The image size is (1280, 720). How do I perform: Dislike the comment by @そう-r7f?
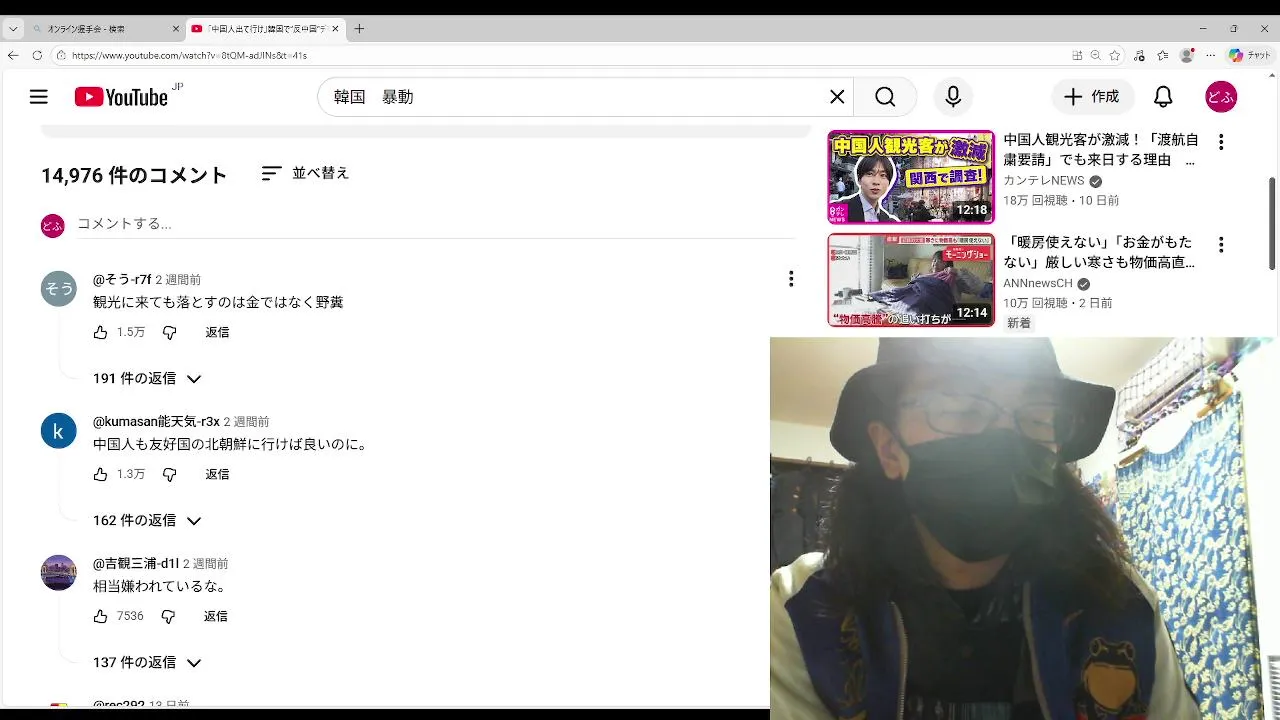click(169, 332)
